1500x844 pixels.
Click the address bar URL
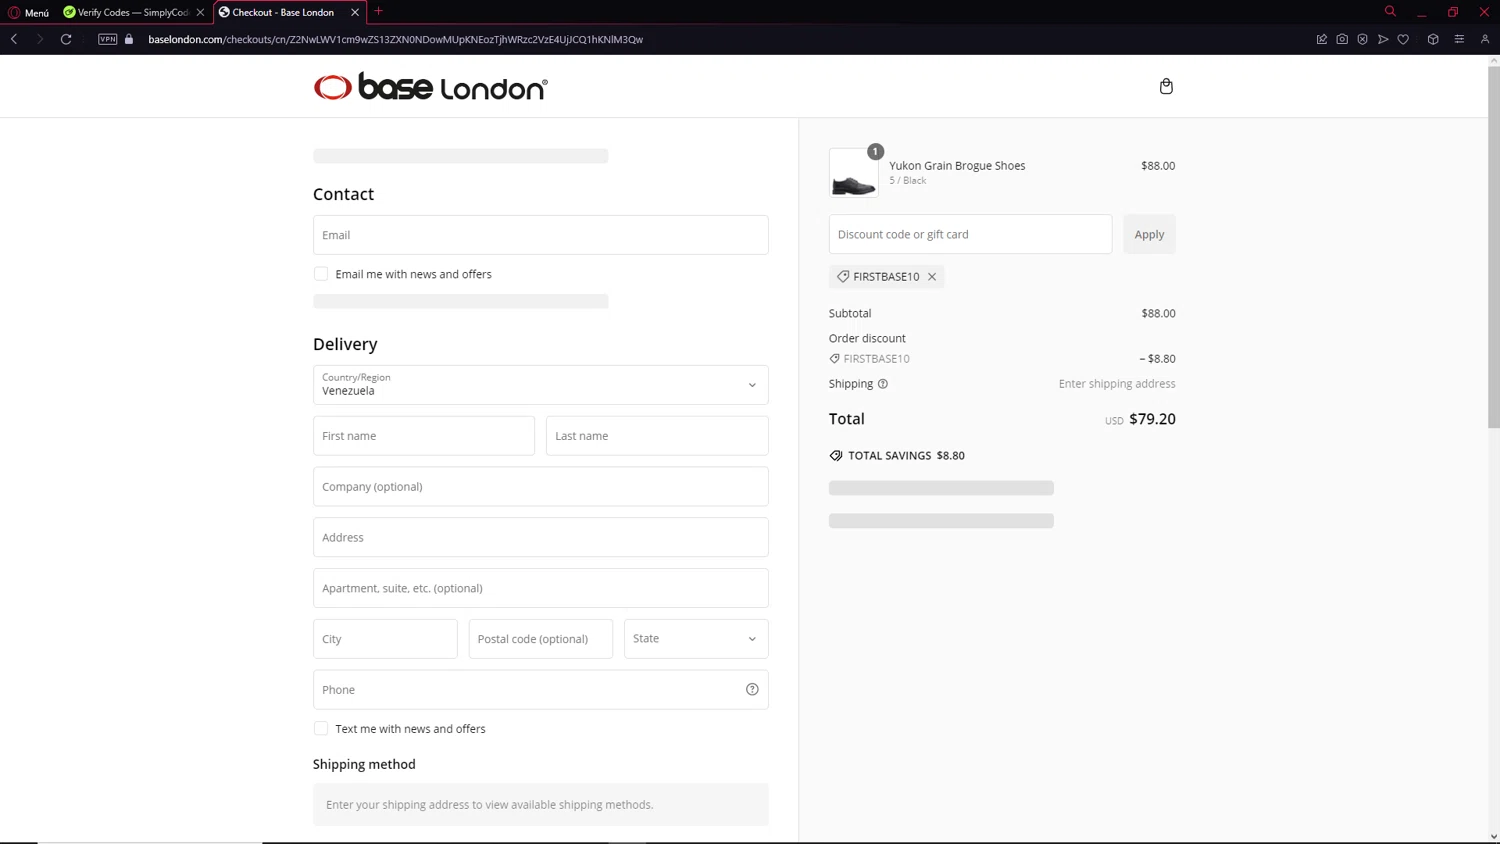click(395, 39)
